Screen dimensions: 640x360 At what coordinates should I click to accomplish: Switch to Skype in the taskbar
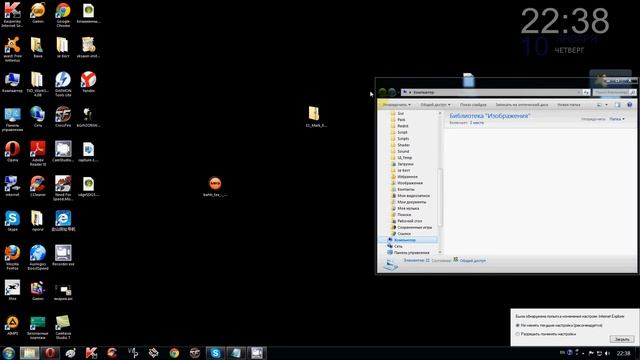pyautogui.click(x=215, y=353)
